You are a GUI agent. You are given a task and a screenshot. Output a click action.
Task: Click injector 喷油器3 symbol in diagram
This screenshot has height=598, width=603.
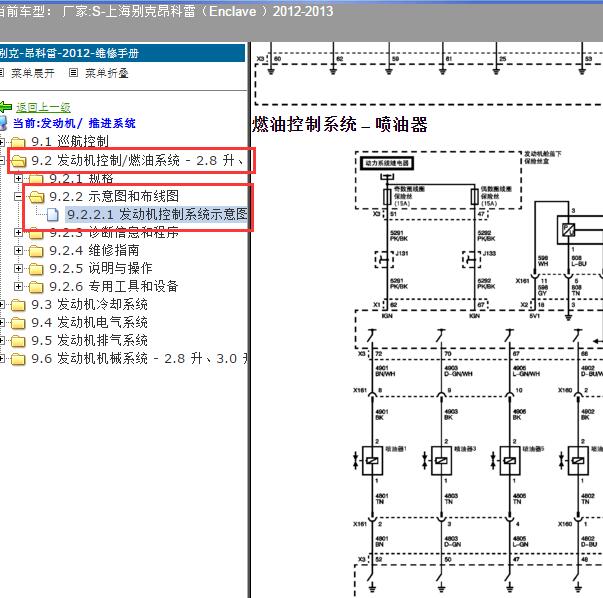point(441,461)
